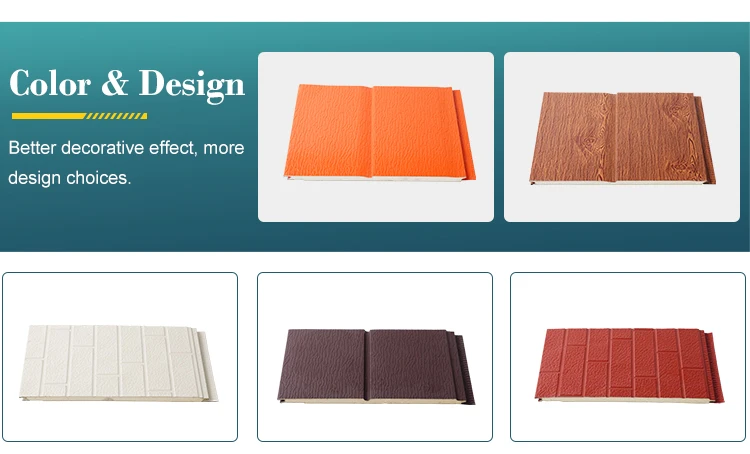750x454 pixels.
Task: Click the word "Design" in the heading
Action: coord(192,86)
